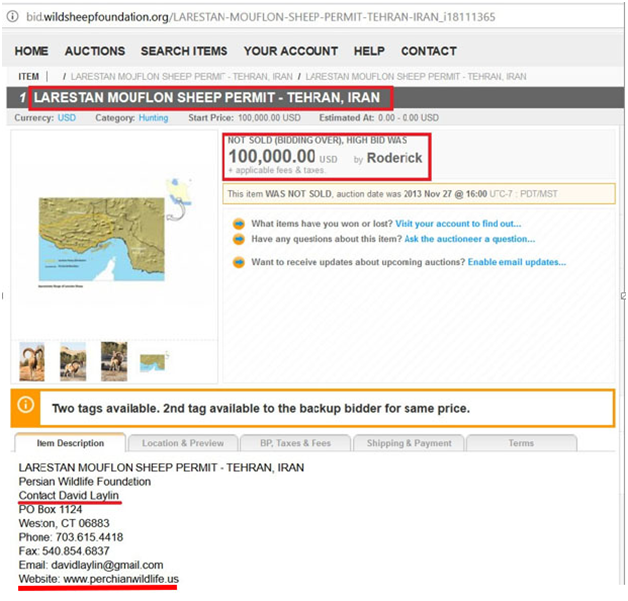Click the bullet icon beside 'Have any questions'
Screen dimensions: 628x601
(x=238, y=240)
